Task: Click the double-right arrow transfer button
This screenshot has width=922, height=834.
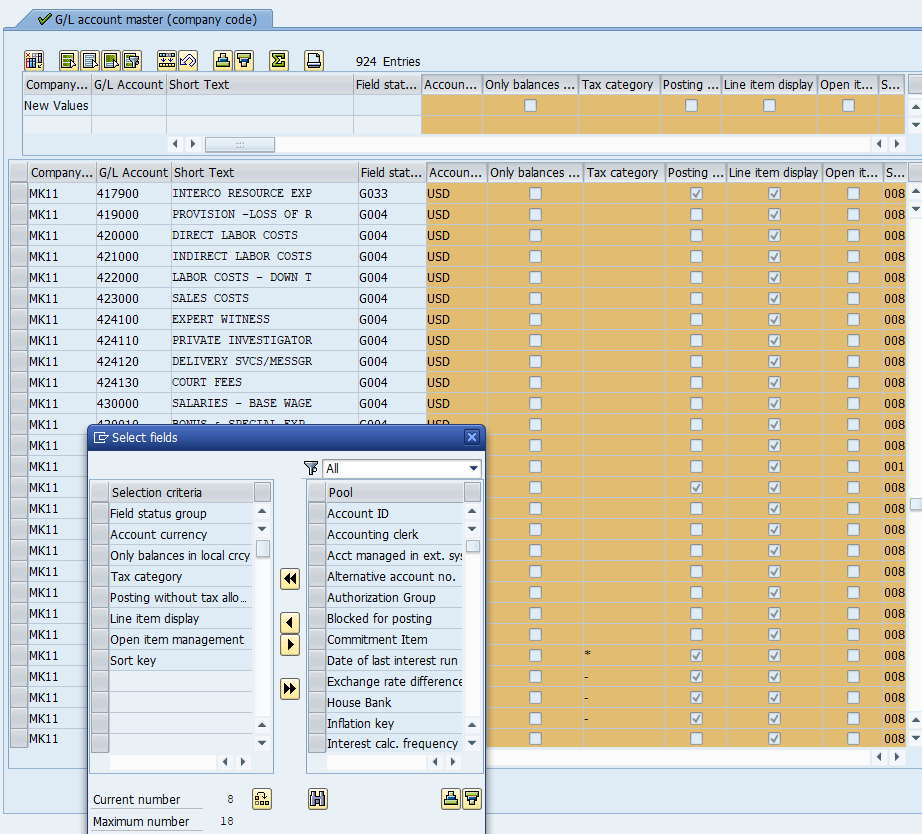Action: (x=290, y=689)
